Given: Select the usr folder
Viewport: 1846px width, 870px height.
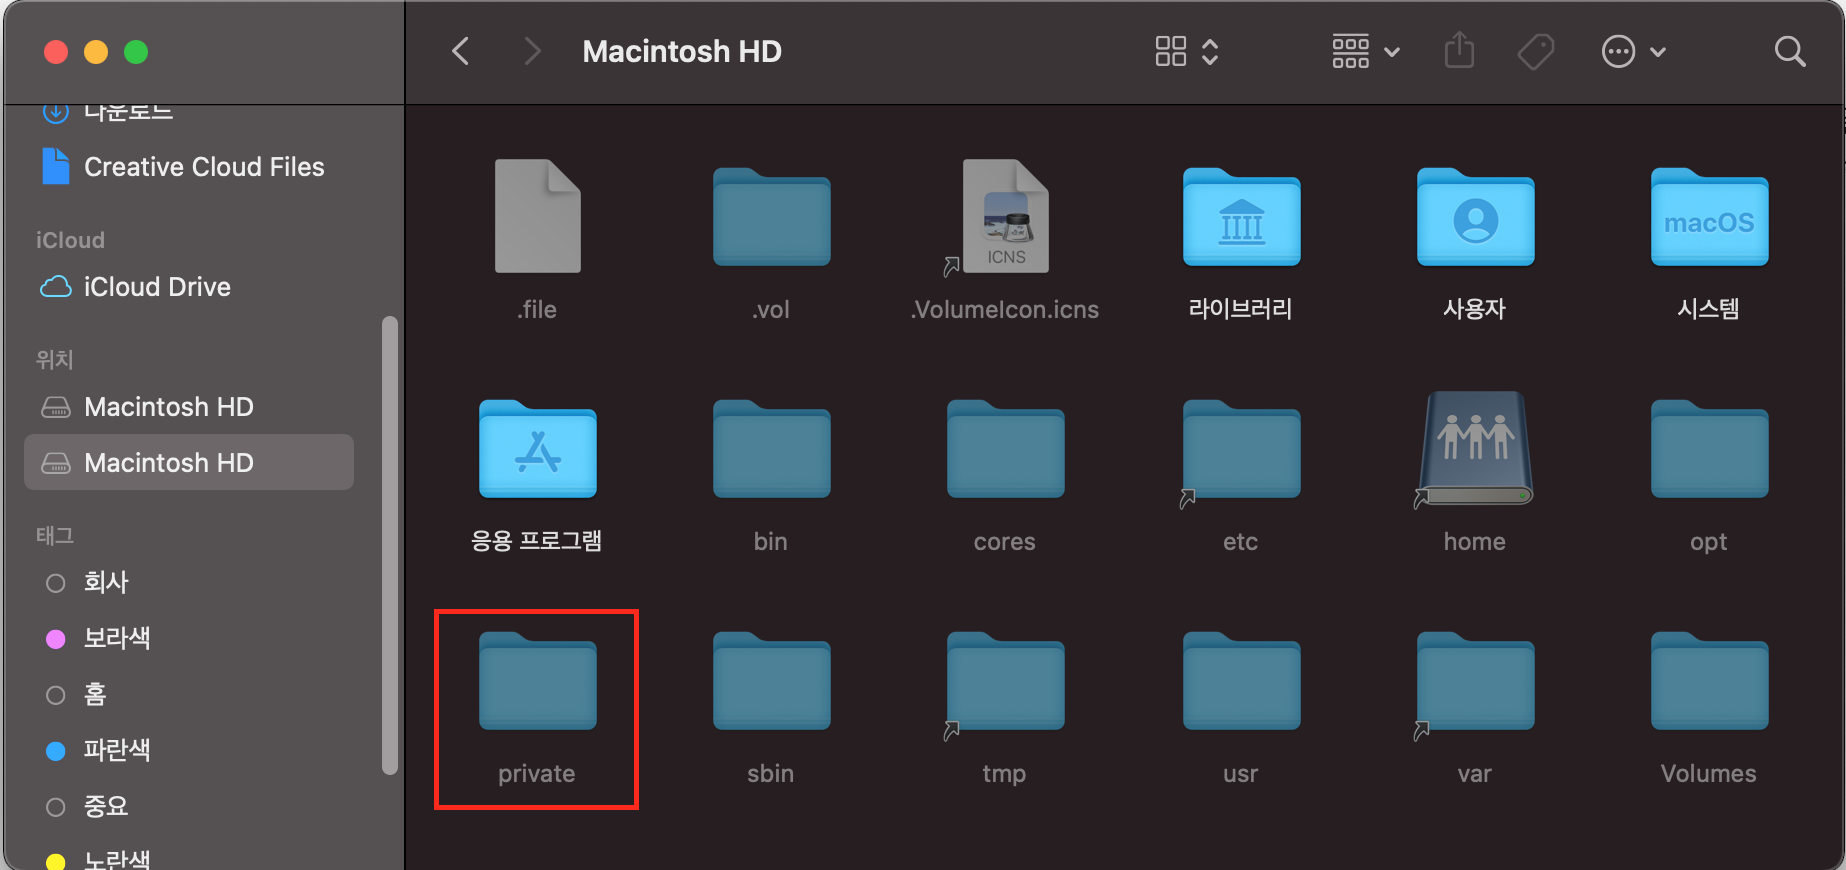Looking at the screenshot, I should 1241,680.
